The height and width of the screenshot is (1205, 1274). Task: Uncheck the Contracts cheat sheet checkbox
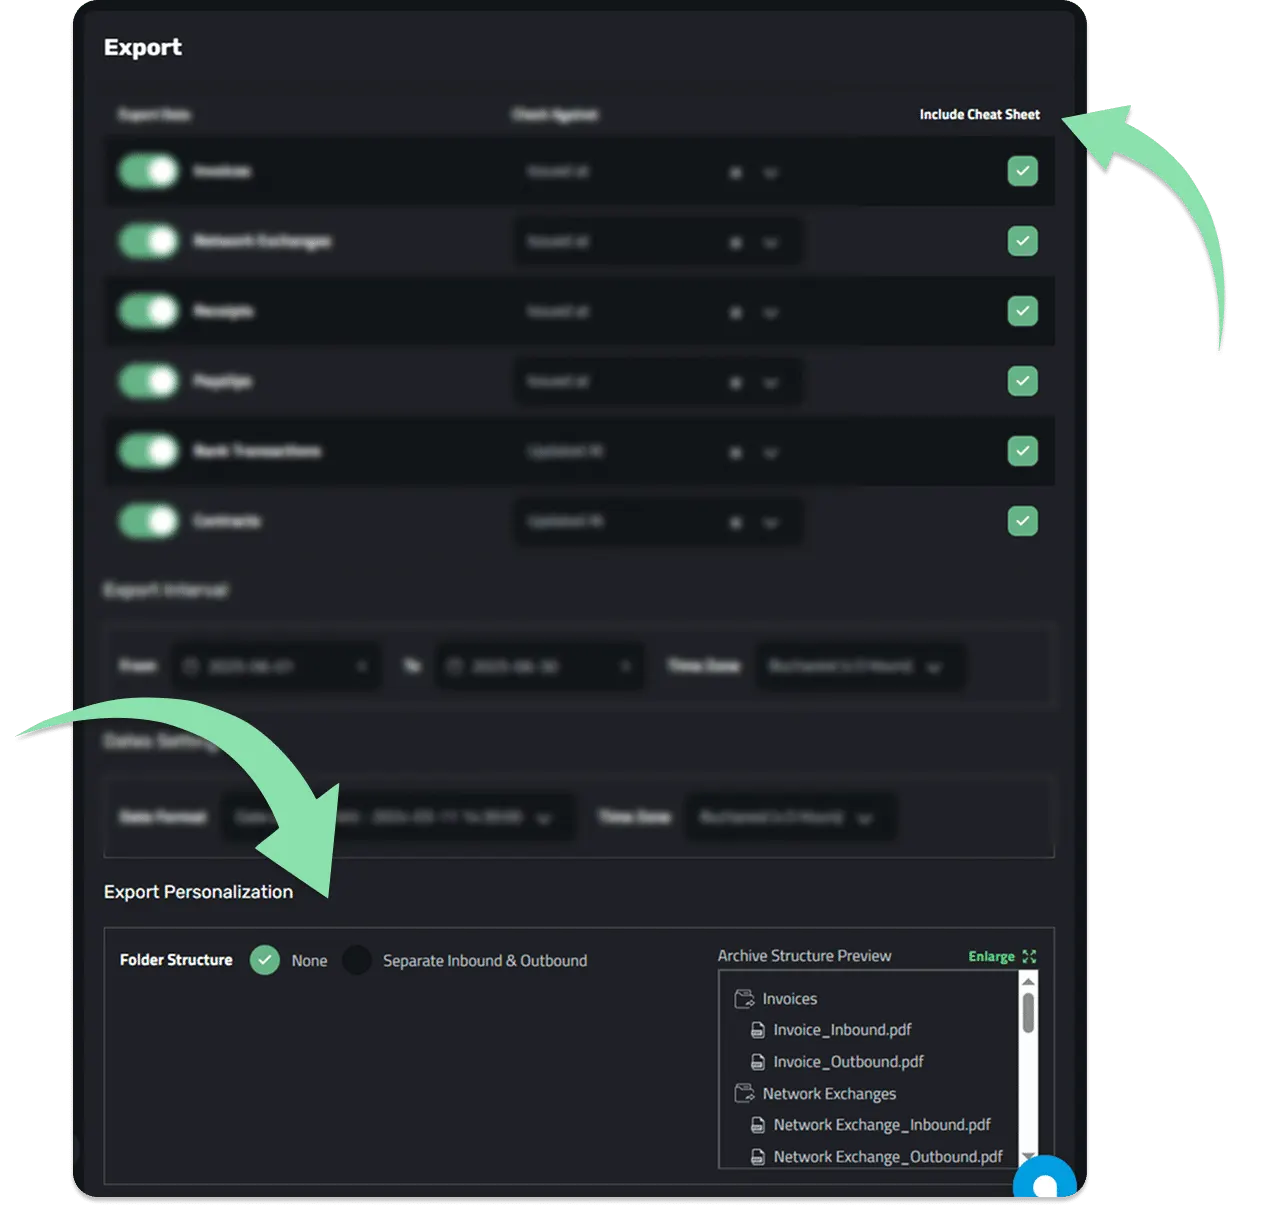coord(1022,521)
